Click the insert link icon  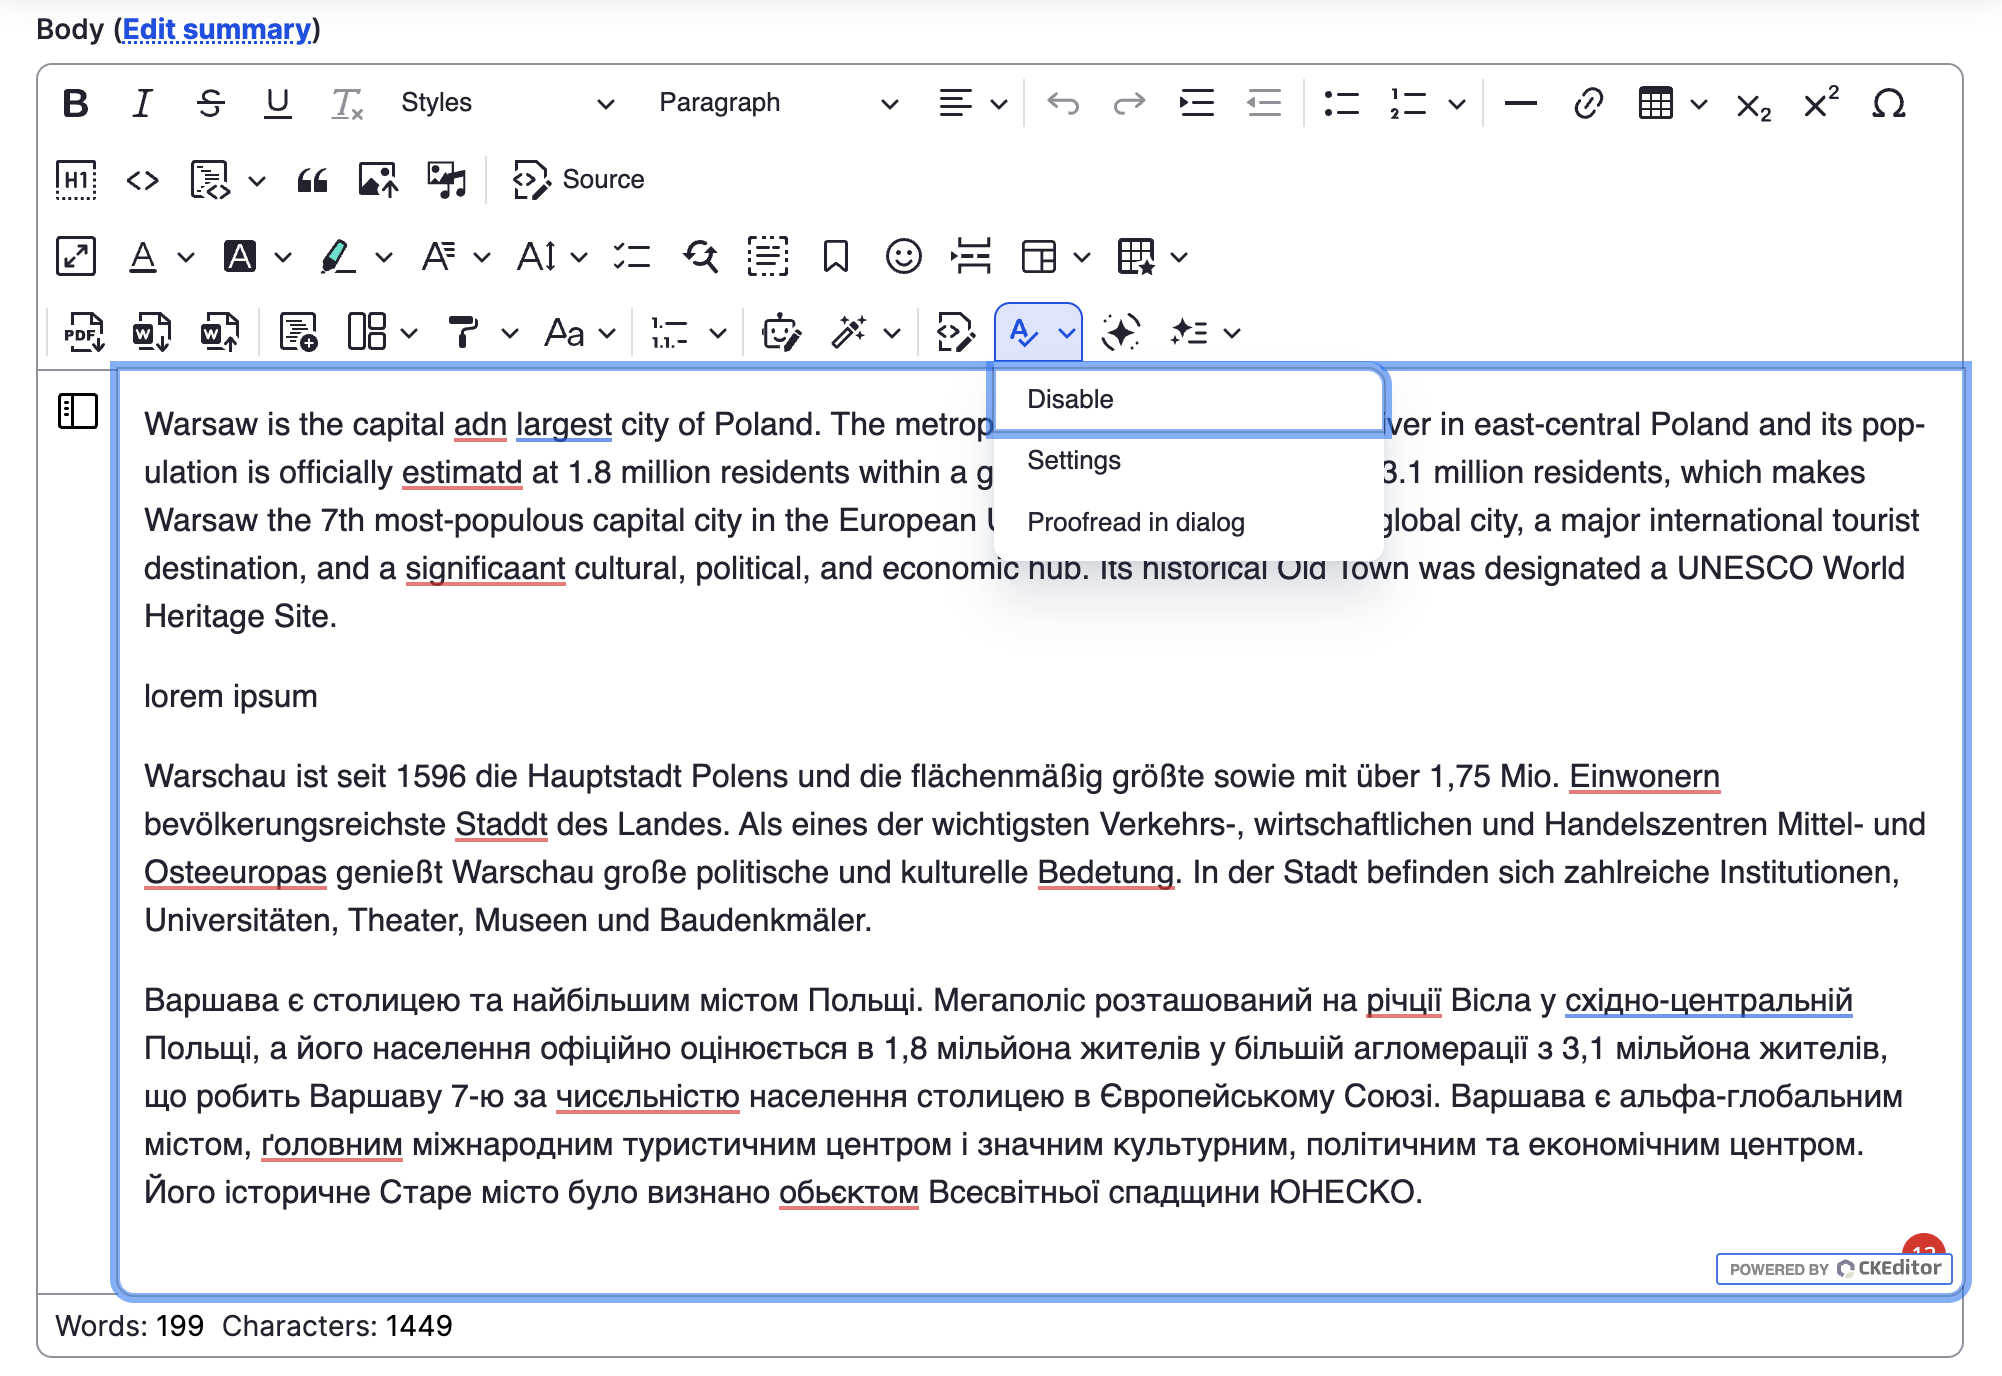click(1588, 103)
